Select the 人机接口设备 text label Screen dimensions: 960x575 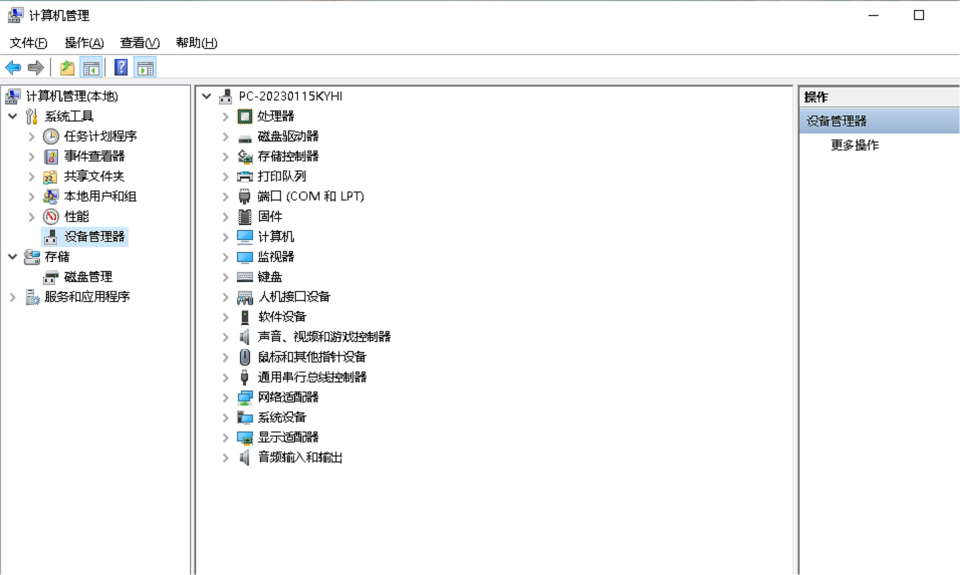coord(294,297)
